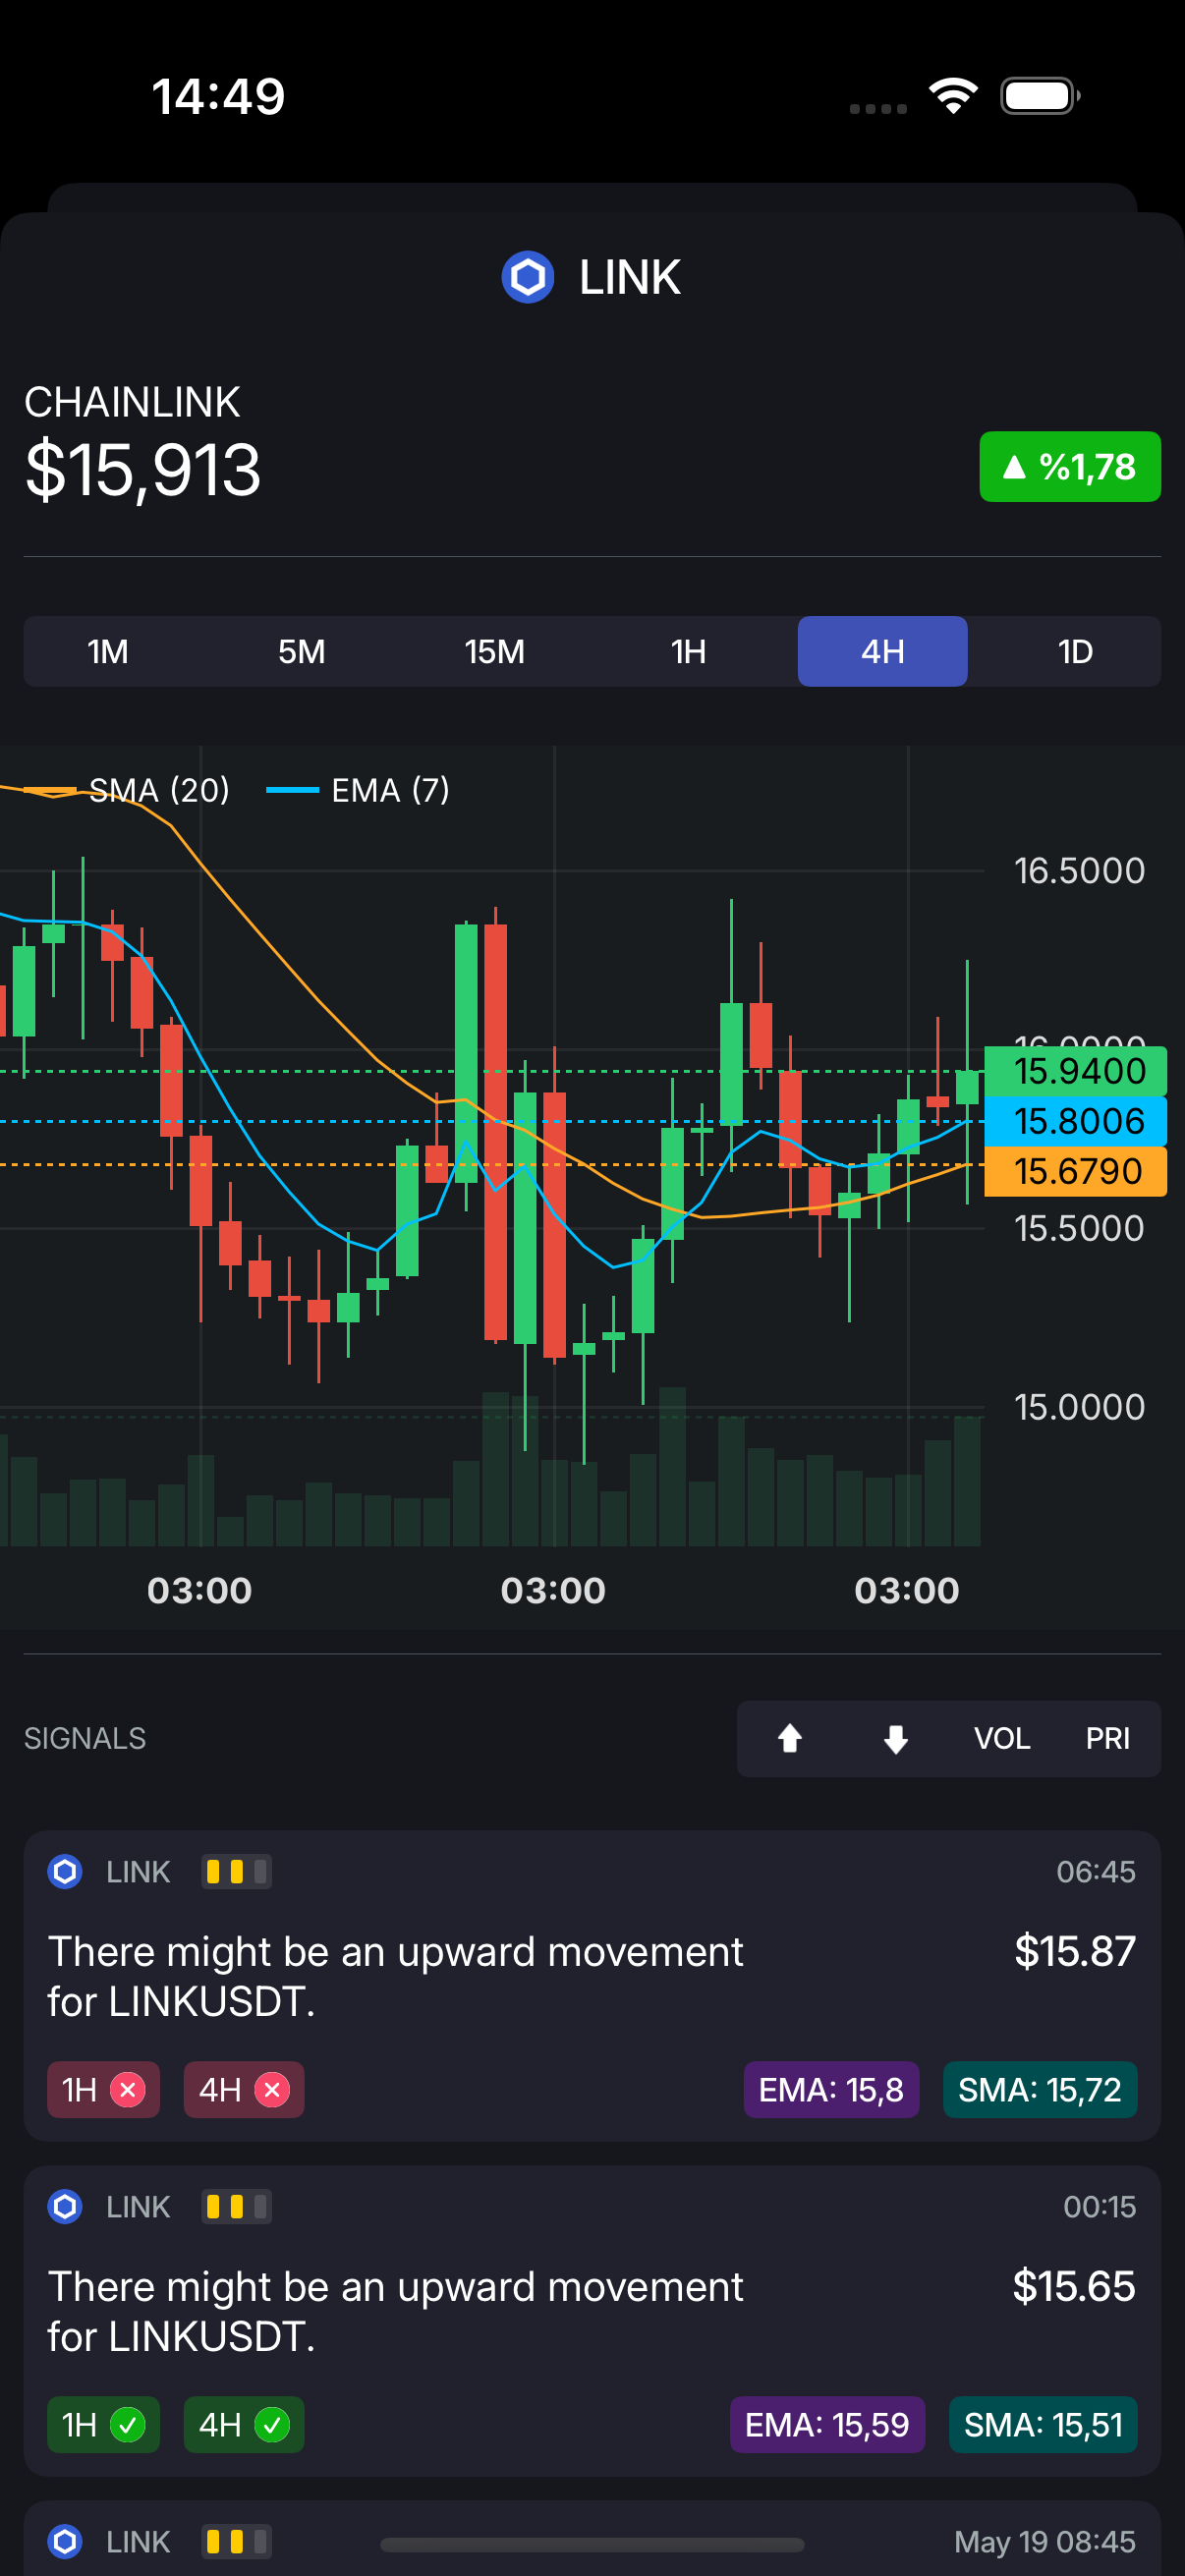This screenshot has height=2576, width=1185.
Task: Tap the 15.9400 green price label
Action: pos(1075,1071)
